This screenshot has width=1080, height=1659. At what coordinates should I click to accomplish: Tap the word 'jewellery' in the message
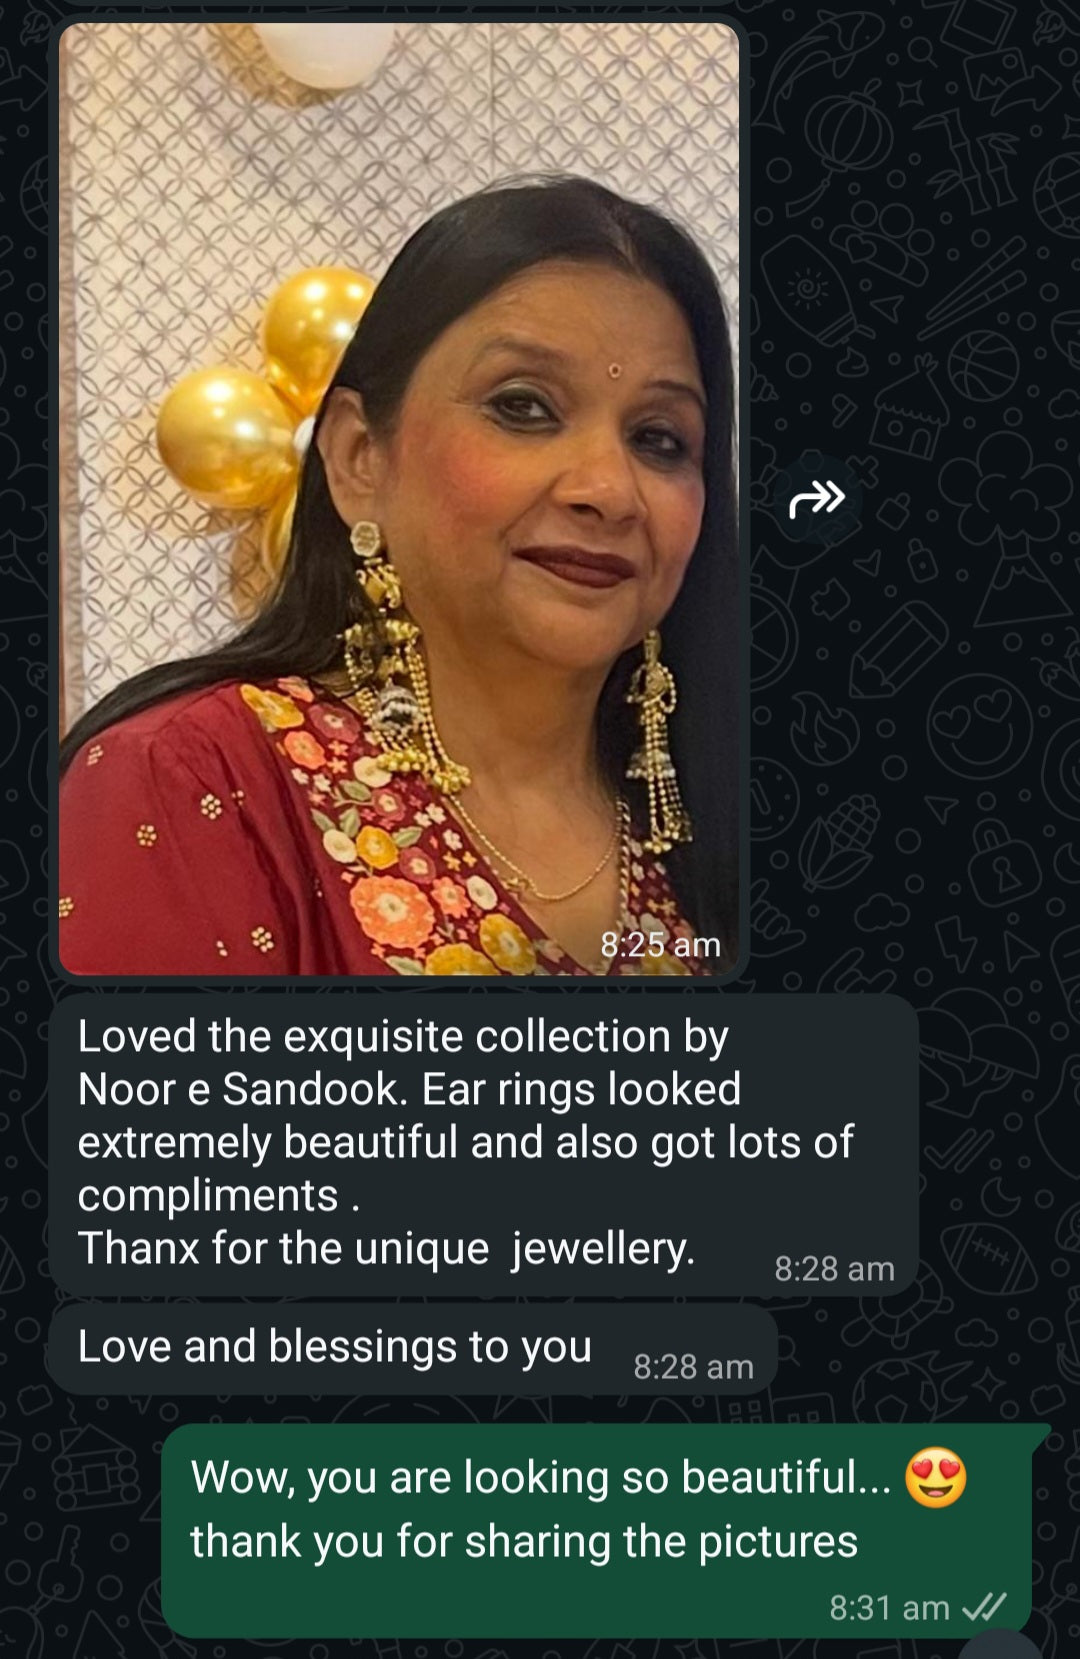pyautogui.click(x=602, y=1249)
